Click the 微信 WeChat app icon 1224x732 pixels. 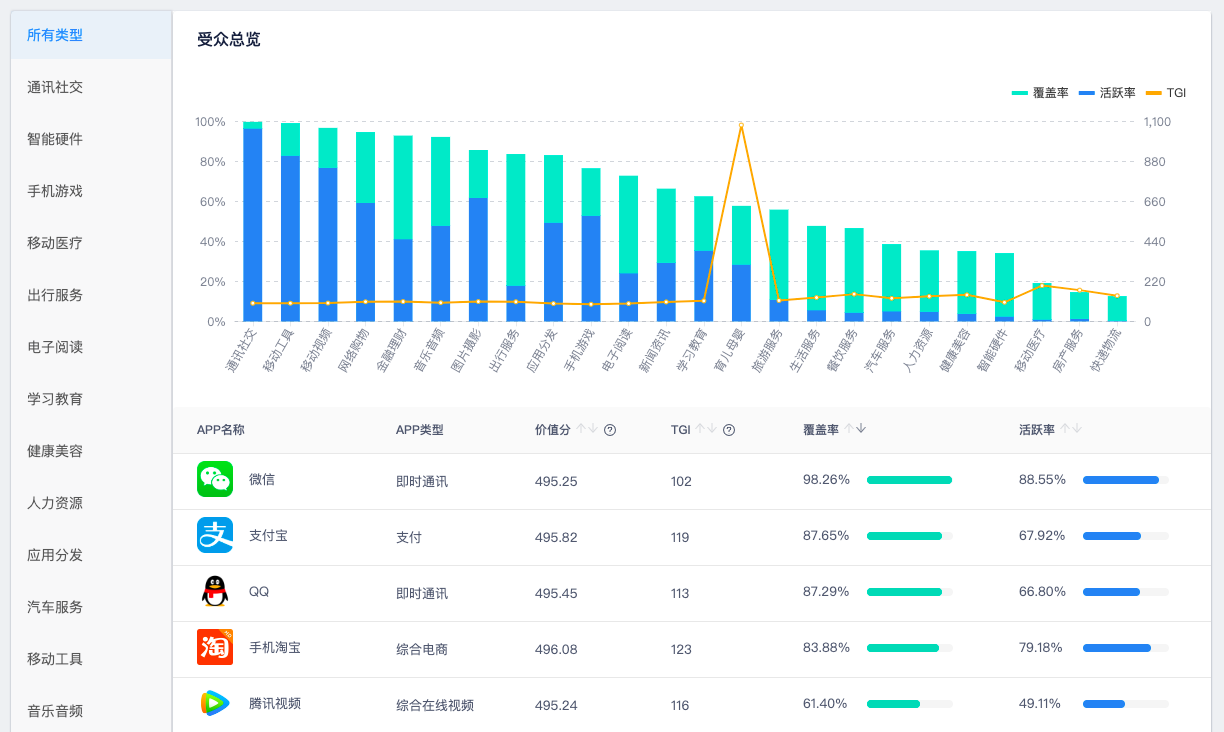coord(215,479)
